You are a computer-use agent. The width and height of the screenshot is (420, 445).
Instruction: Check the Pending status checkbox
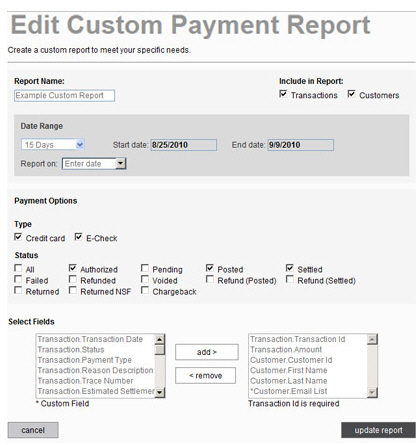(x=145, y=268)
